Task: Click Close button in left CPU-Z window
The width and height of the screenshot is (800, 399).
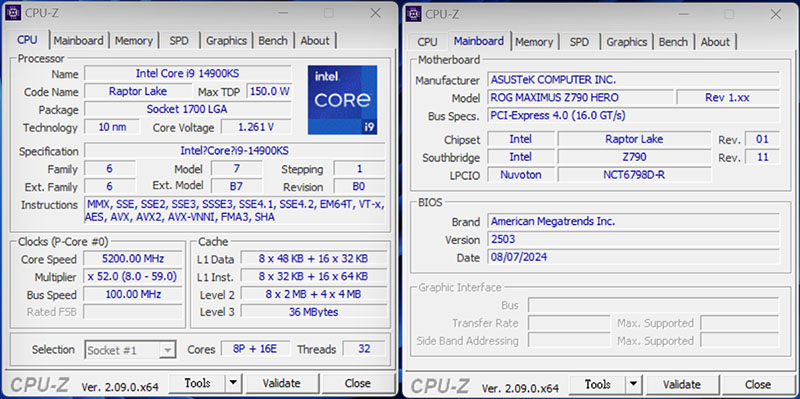Action: tap(357, 383)
